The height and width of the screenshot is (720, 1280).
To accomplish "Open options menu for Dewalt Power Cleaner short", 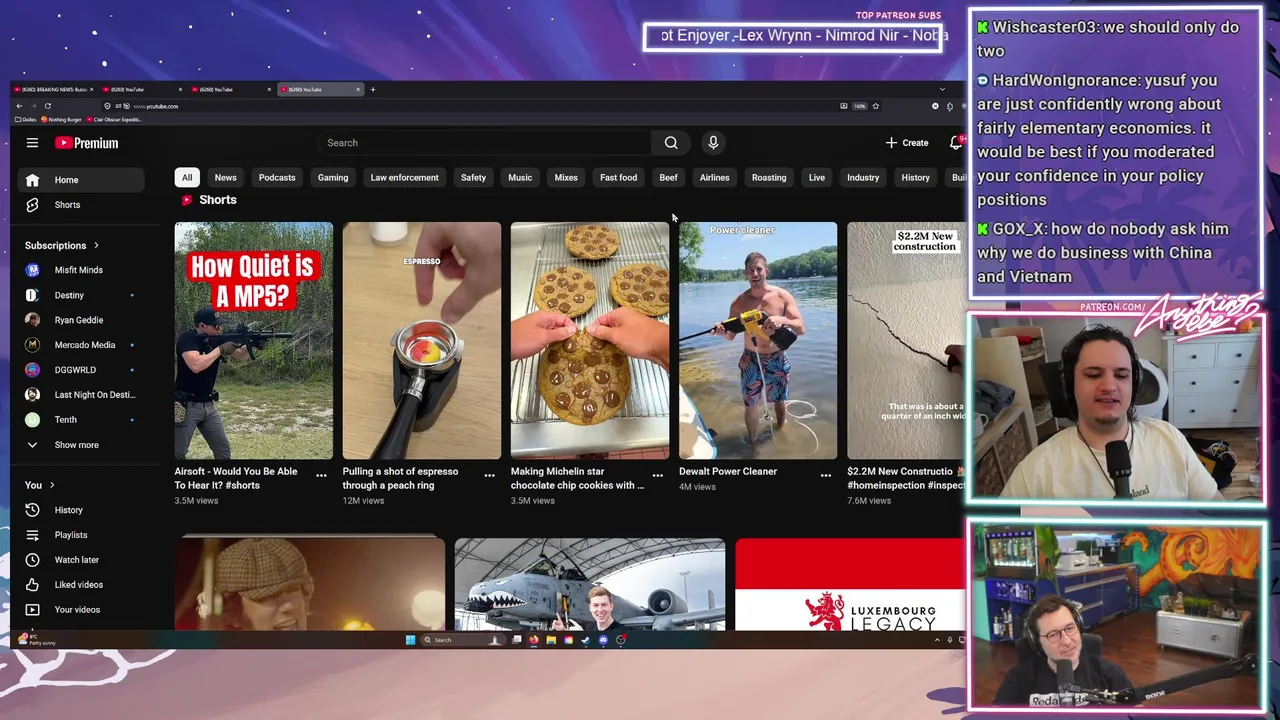I will tap(825, 475).
